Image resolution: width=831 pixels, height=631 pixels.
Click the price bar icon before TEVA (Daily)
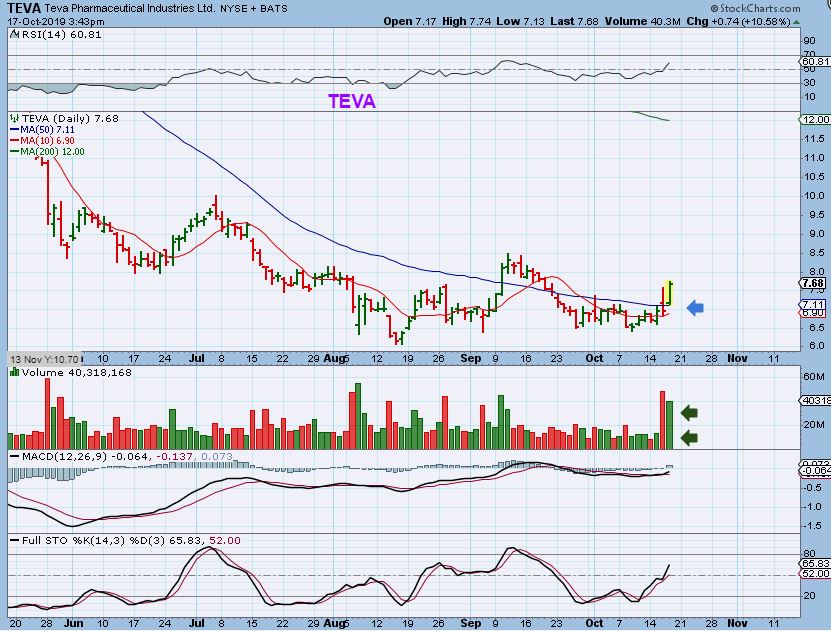click(x=14, y=119)
